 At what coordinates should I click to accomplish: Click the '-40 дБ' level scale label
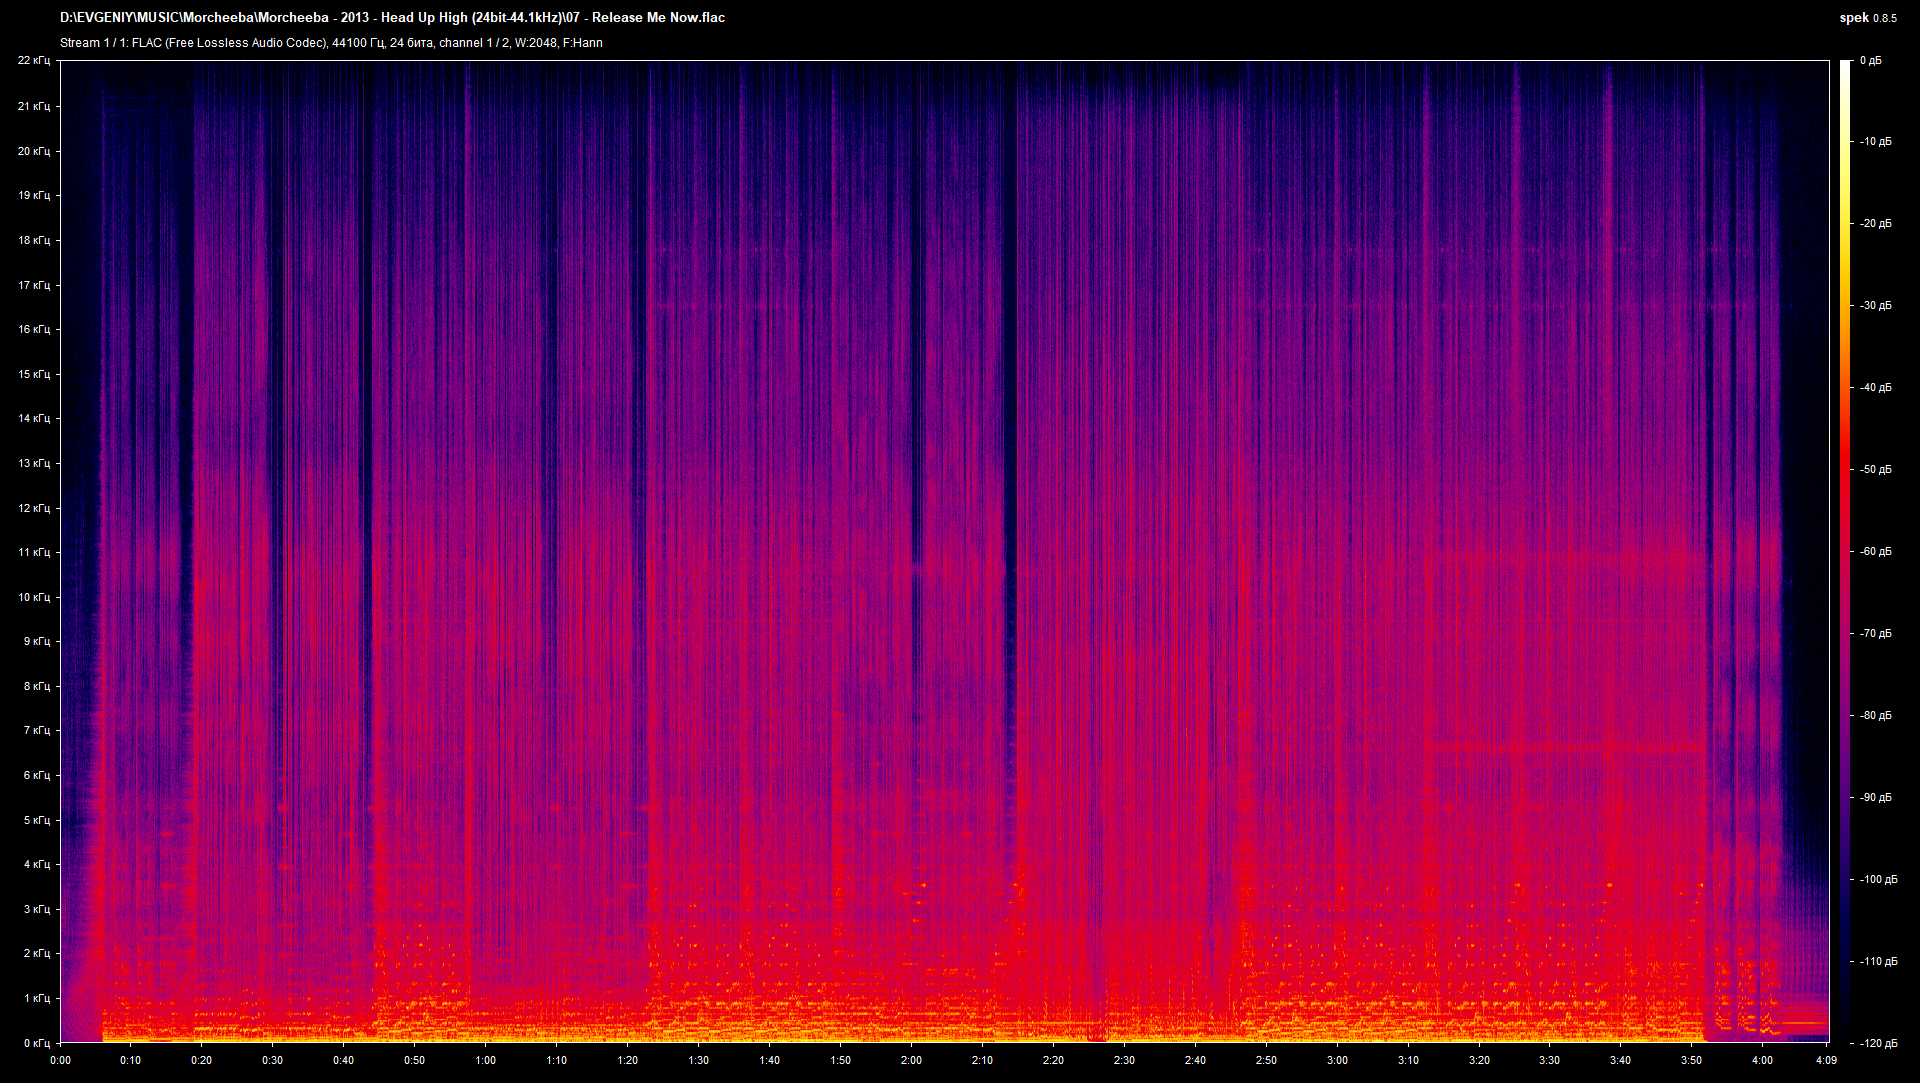pos(1876,388)
